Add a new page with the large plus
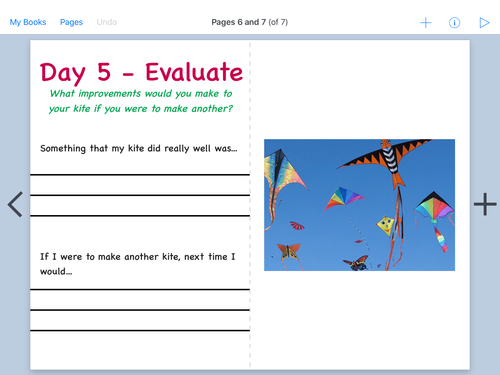Screen dimensions: 500x375 tap(485, 204)
